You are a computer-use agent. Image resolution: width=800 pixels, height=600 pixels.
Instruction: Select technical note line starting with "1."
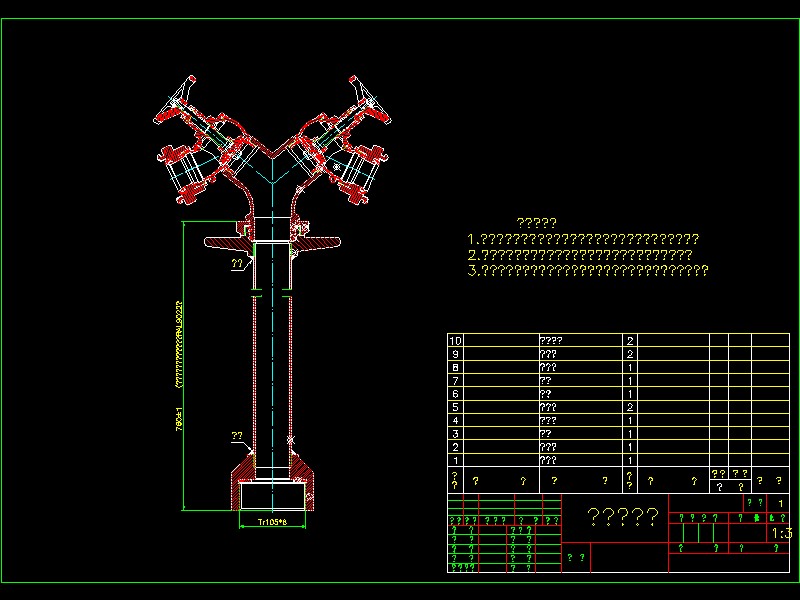tap(583, 239)
